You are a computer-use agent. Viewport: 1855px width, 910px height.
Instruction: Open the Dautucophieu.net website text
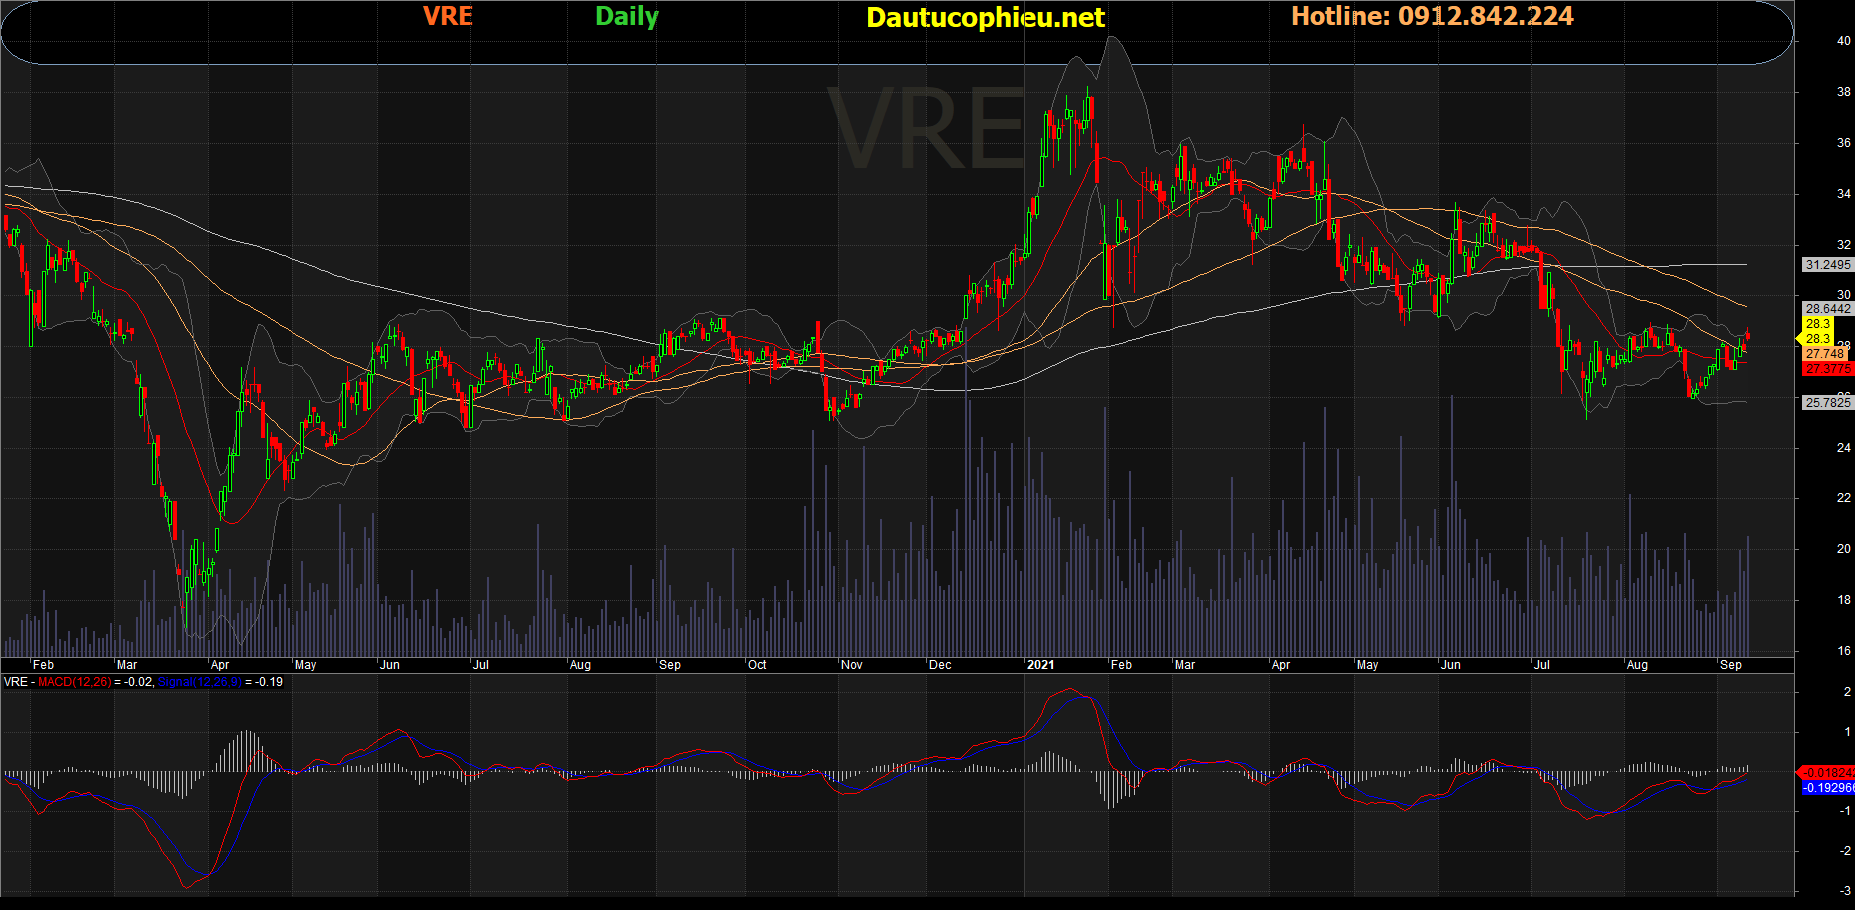(x=985, y=18)
